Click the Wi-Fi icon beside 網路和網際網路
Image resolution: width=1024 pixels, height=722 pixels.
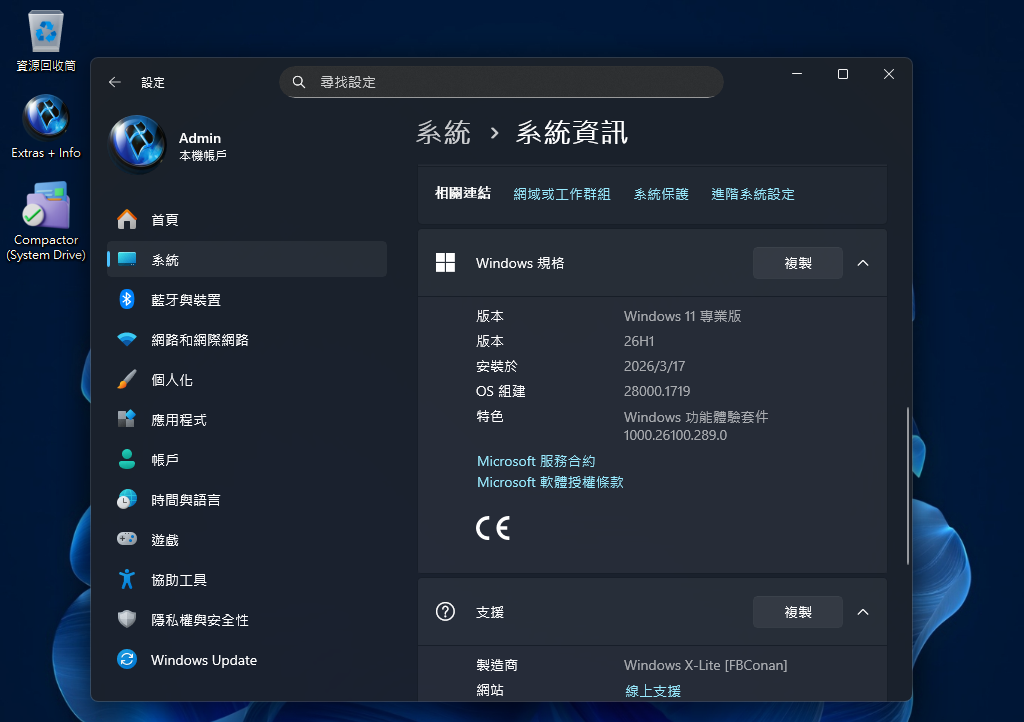[127, 339]
